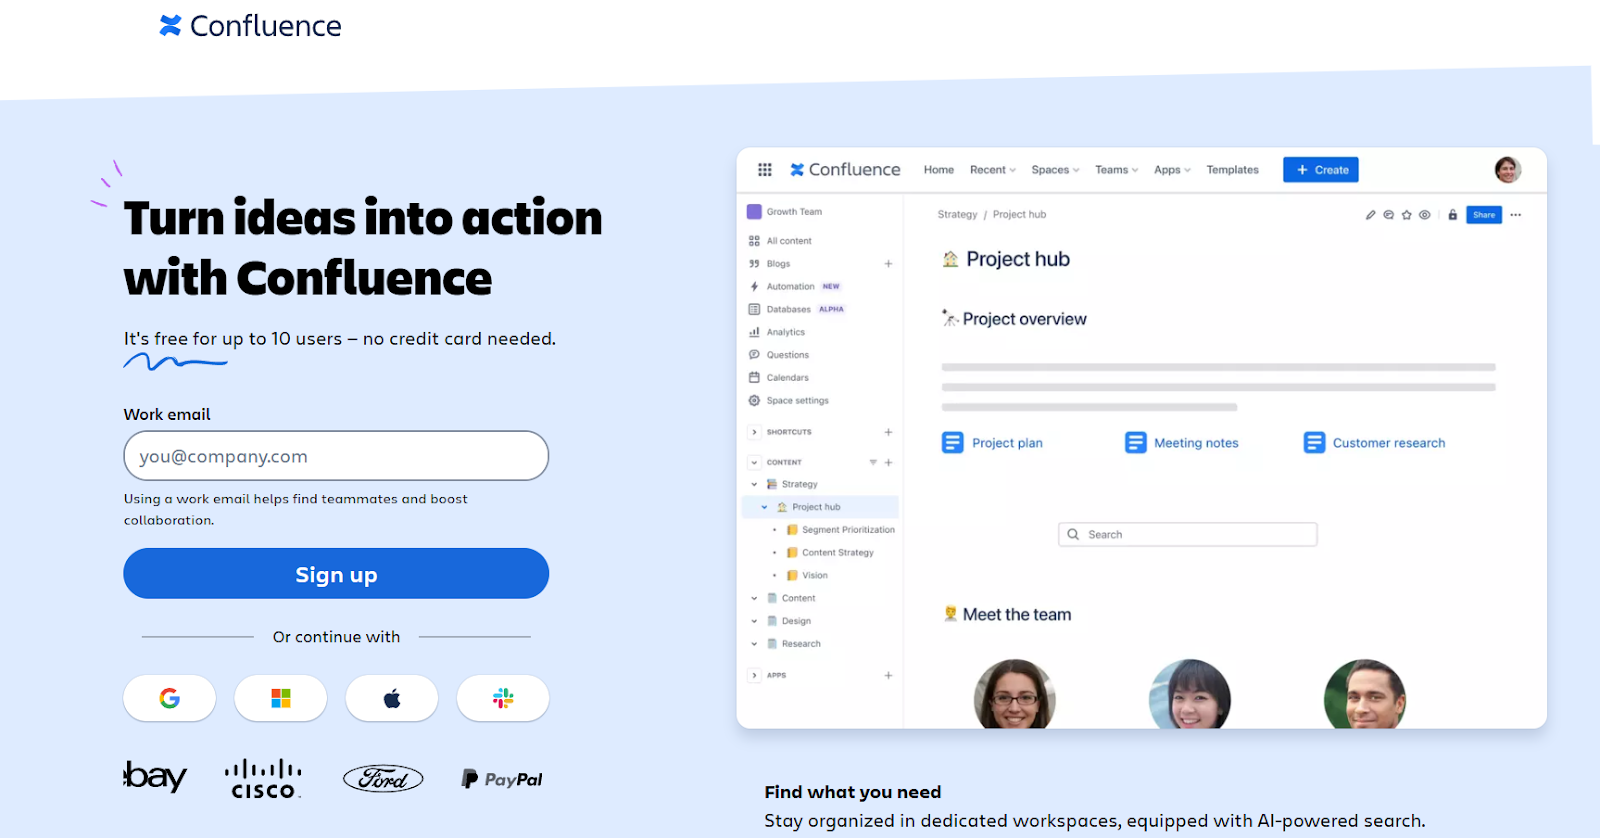Continue with Microsoft sign-in icon
Image resolution: width=1600 pixels, height=838 pixels.
pos(281,698)
